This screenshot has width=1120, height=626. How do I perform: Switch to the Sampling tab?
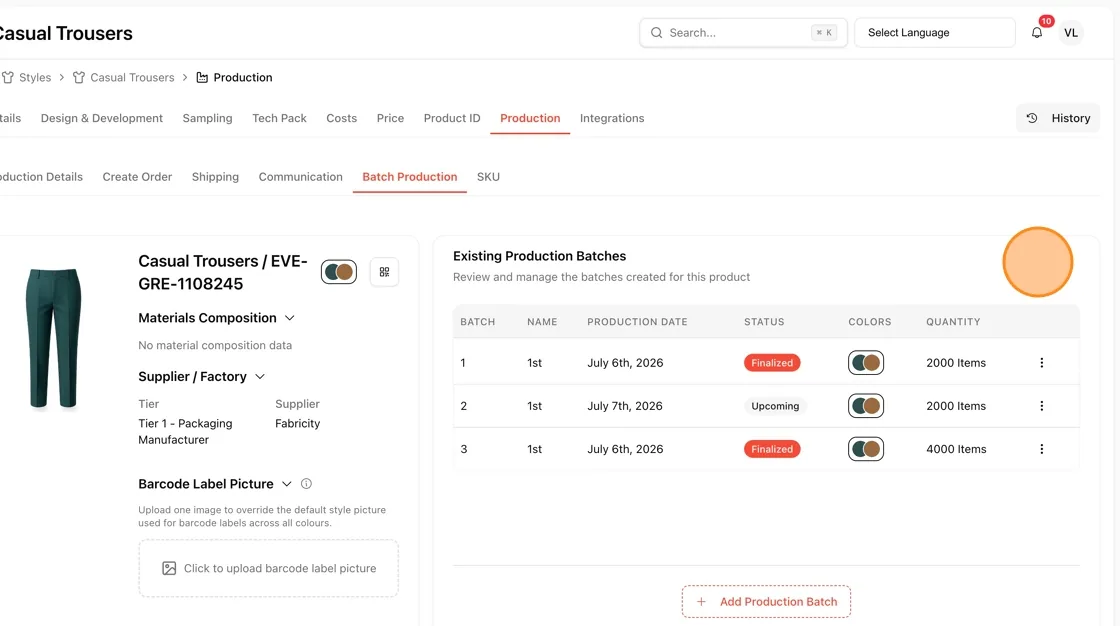(207, 118)
